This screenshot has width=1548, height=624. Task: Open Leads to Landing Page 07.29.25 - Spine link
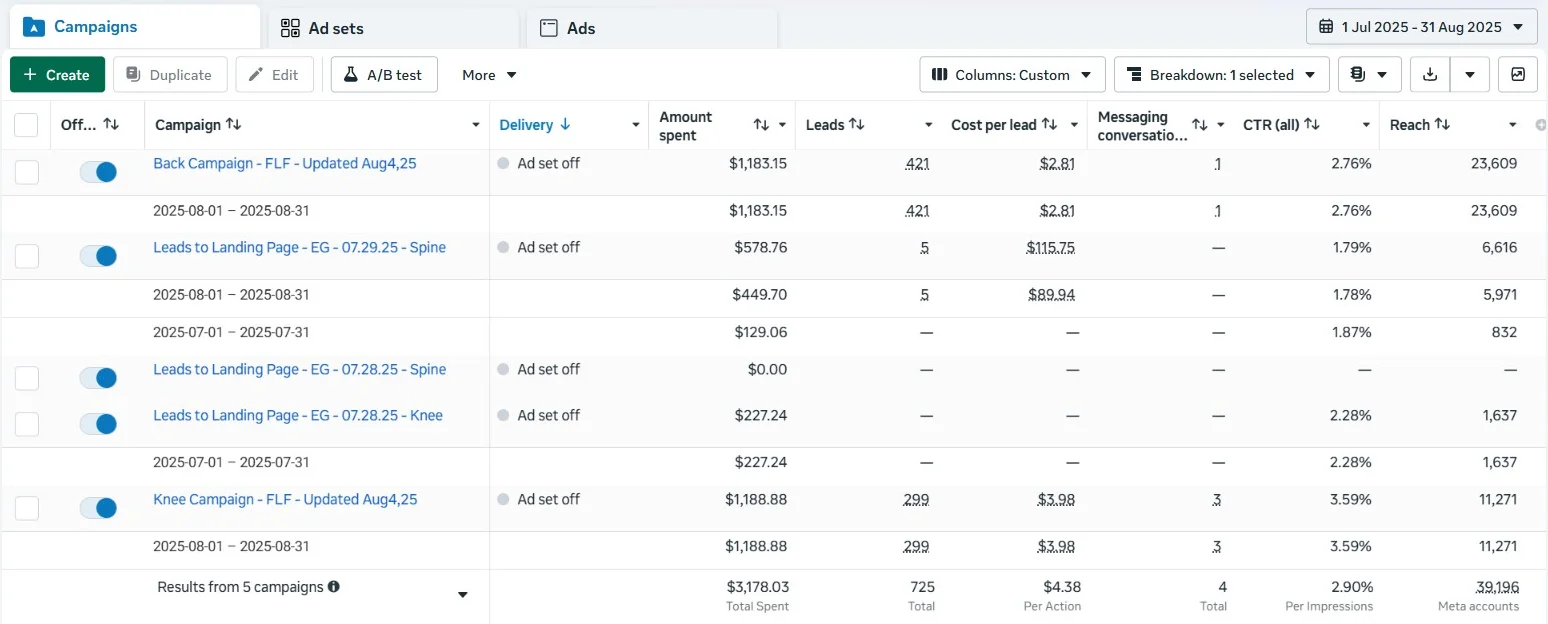click(x=299, y=247)
